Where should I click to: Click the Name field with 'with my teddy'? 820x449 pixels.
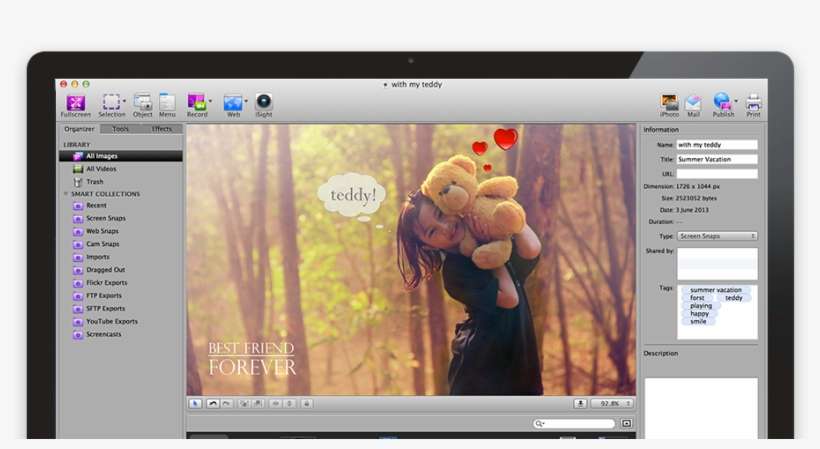click(x=717, y=145)
